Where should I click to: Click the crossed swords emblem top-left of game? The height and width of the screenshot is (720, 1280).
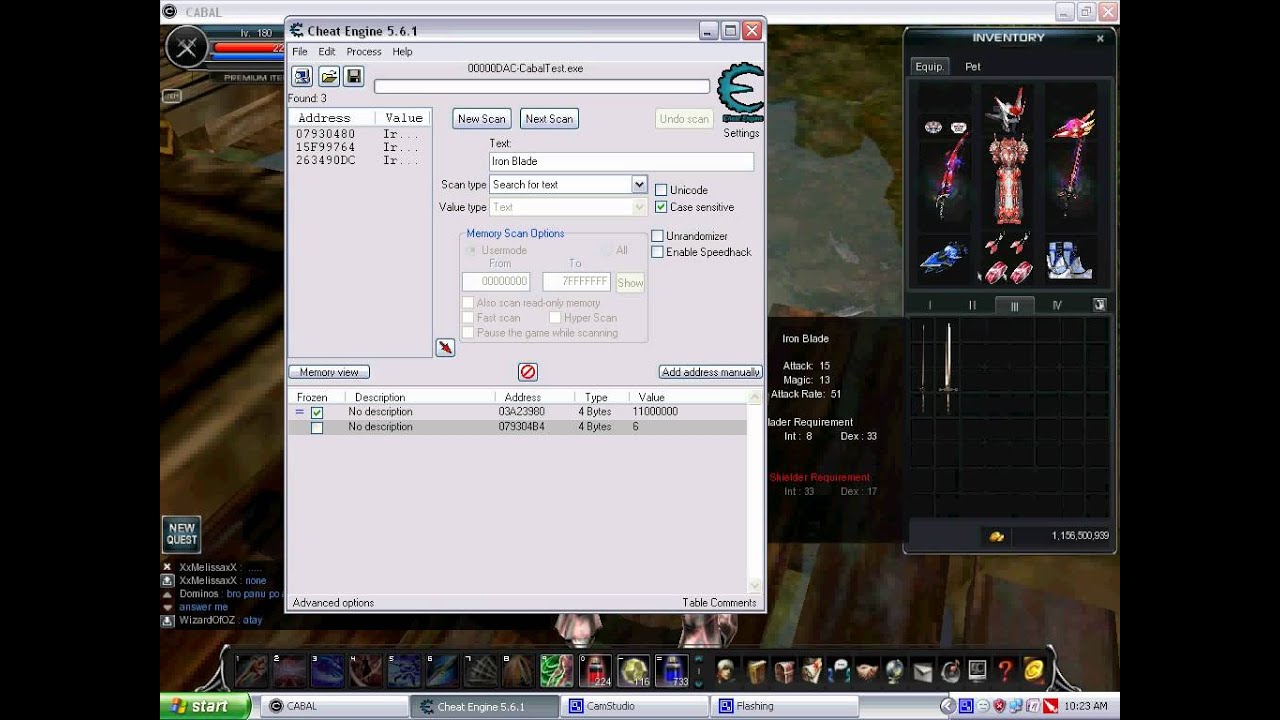[186, 47]
